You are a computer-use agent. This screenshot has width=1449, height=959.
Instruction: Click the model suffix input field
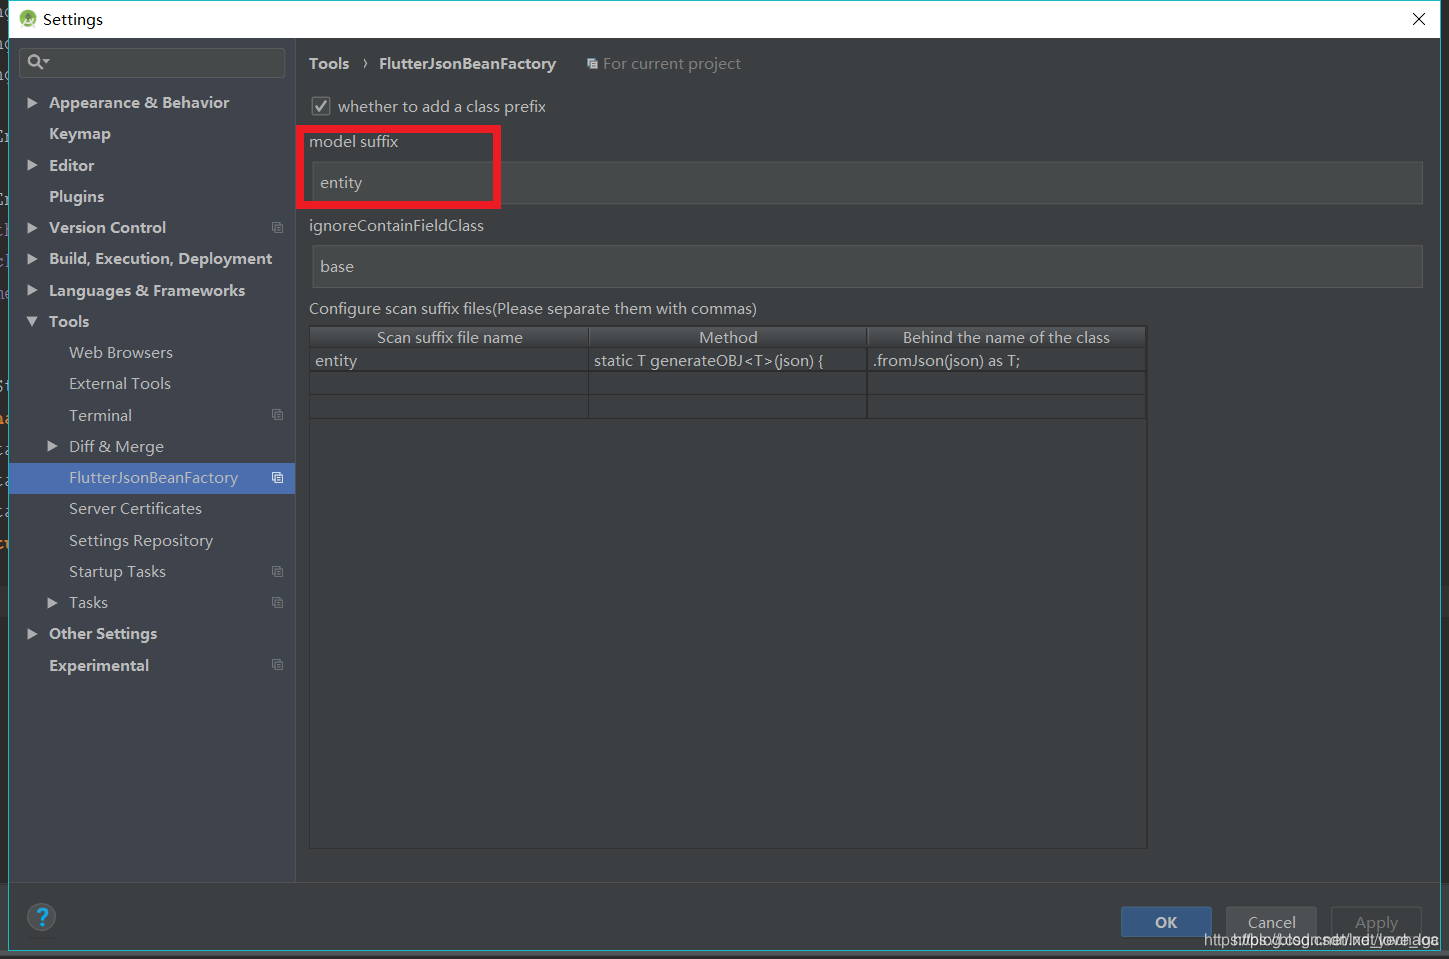867,183
